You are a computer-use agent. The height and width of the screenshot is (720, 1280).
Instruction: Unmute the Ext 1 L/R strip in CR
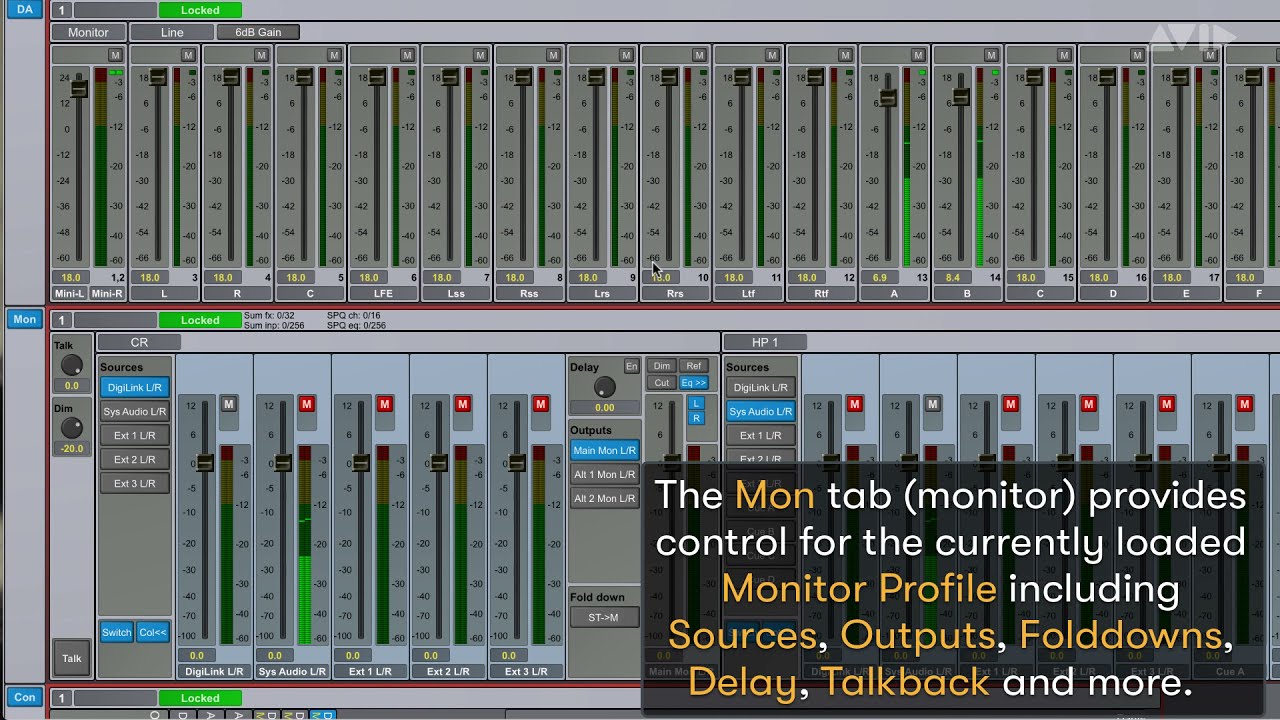click(385, 404)
